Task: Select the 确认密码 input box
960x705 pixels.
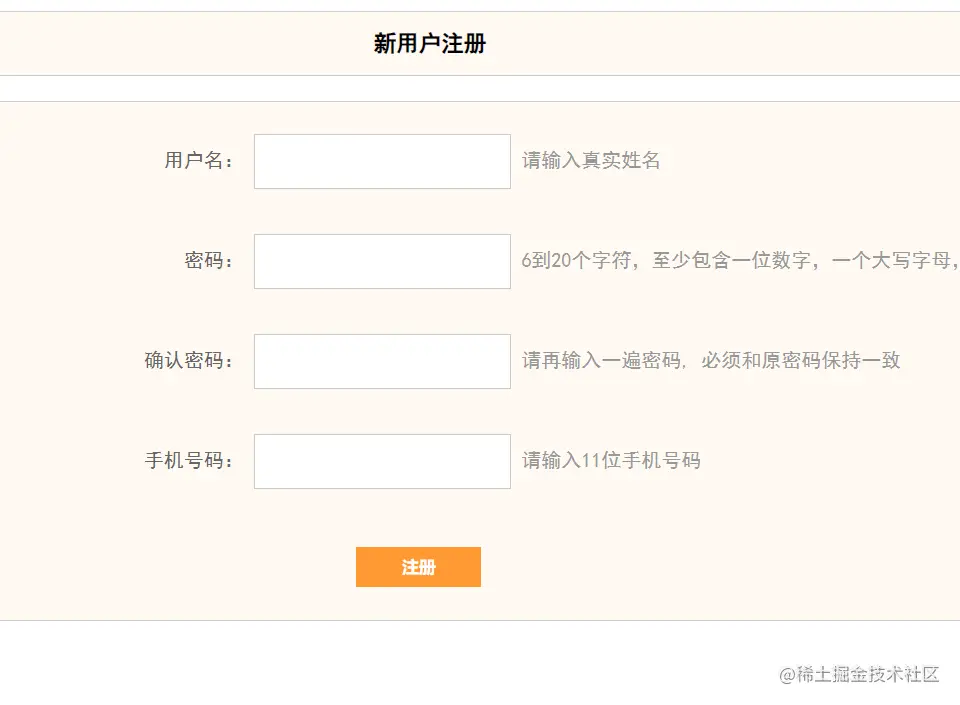Action: pyautogui.click(x=382, y=361)
